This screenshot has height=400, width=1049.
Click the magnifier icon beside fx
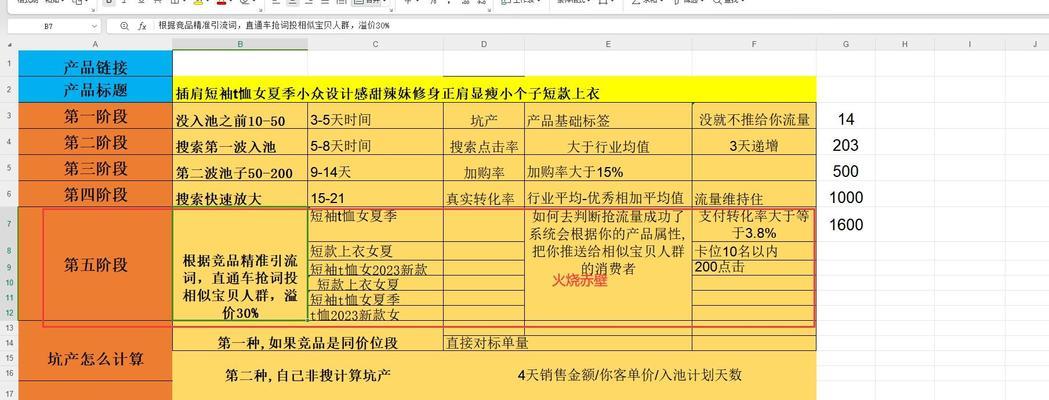pos(124,26)
